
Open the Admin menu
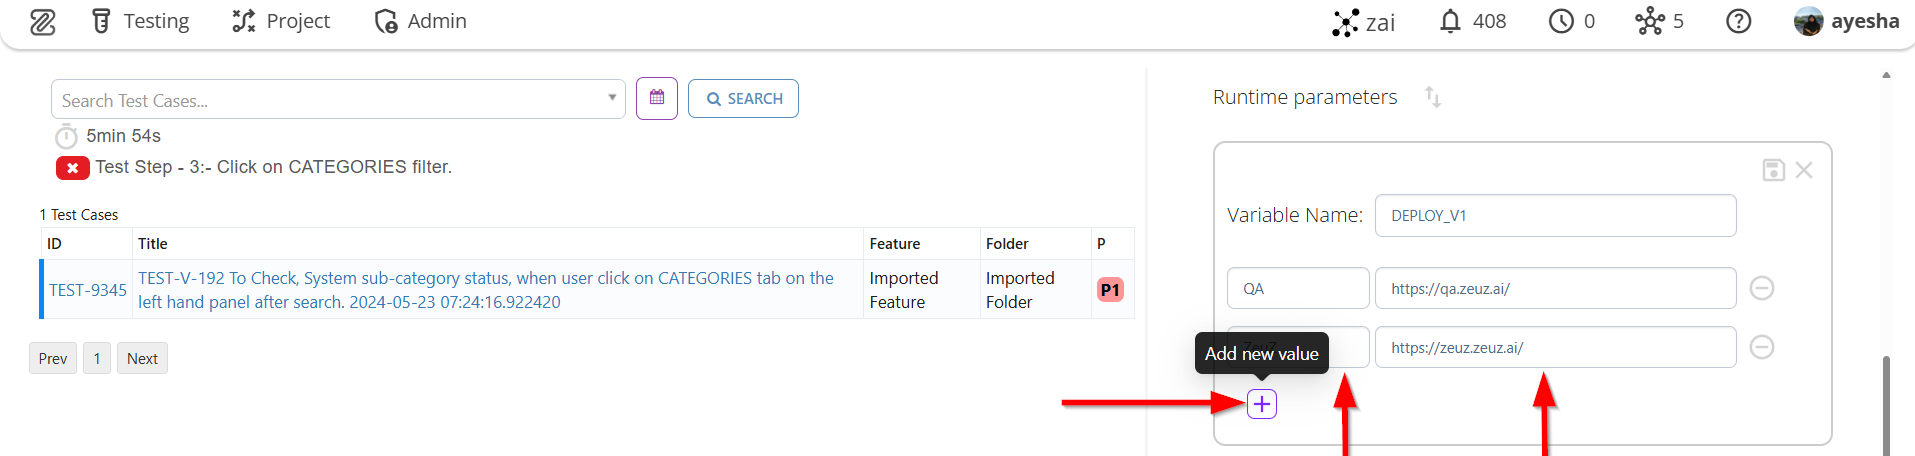pos(421,21)
